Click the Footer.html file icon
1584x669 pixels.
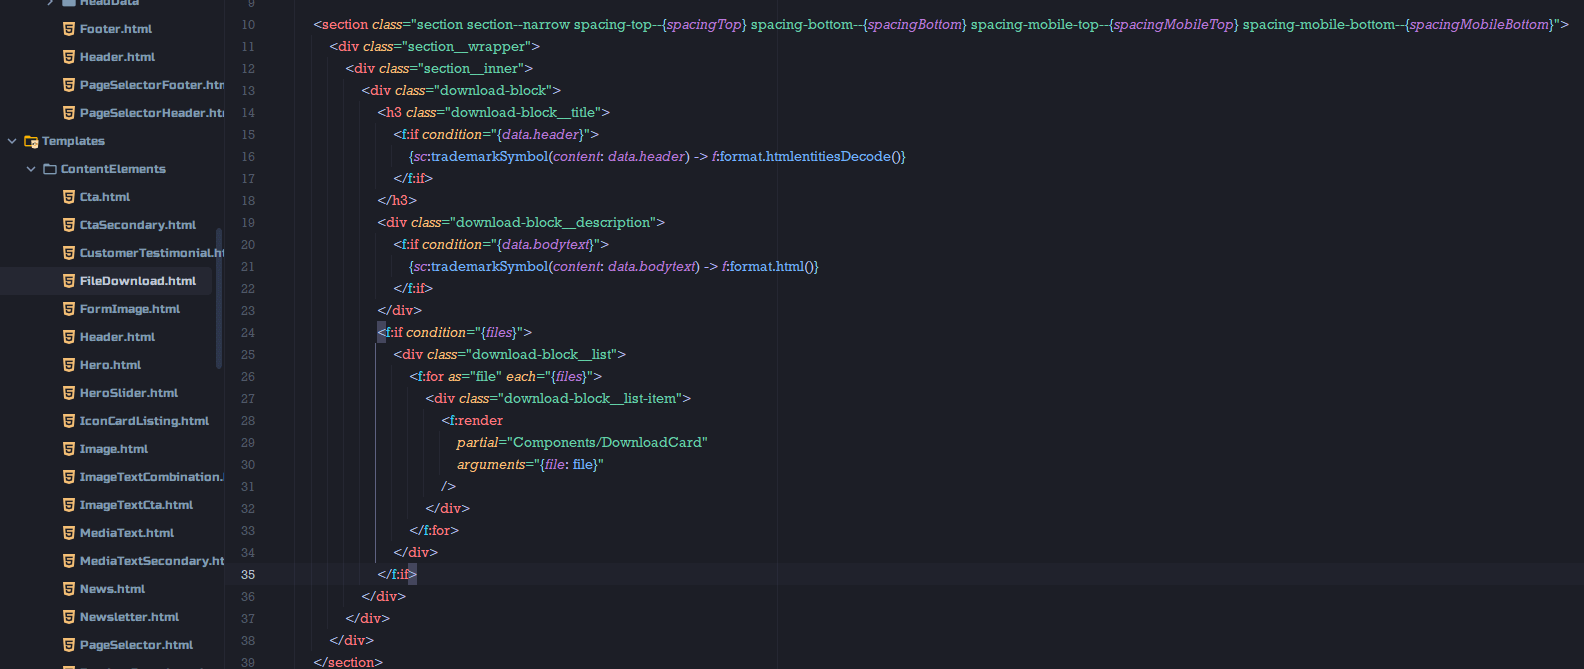pos(69,29)
